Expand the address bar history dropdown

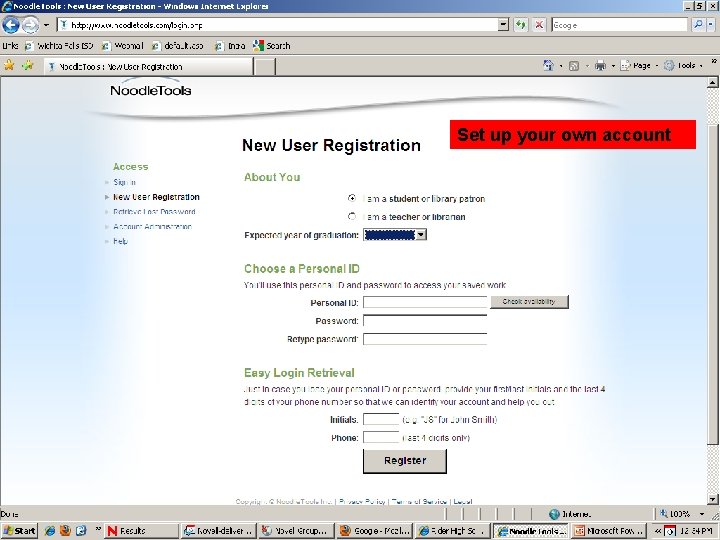(504, 25)
